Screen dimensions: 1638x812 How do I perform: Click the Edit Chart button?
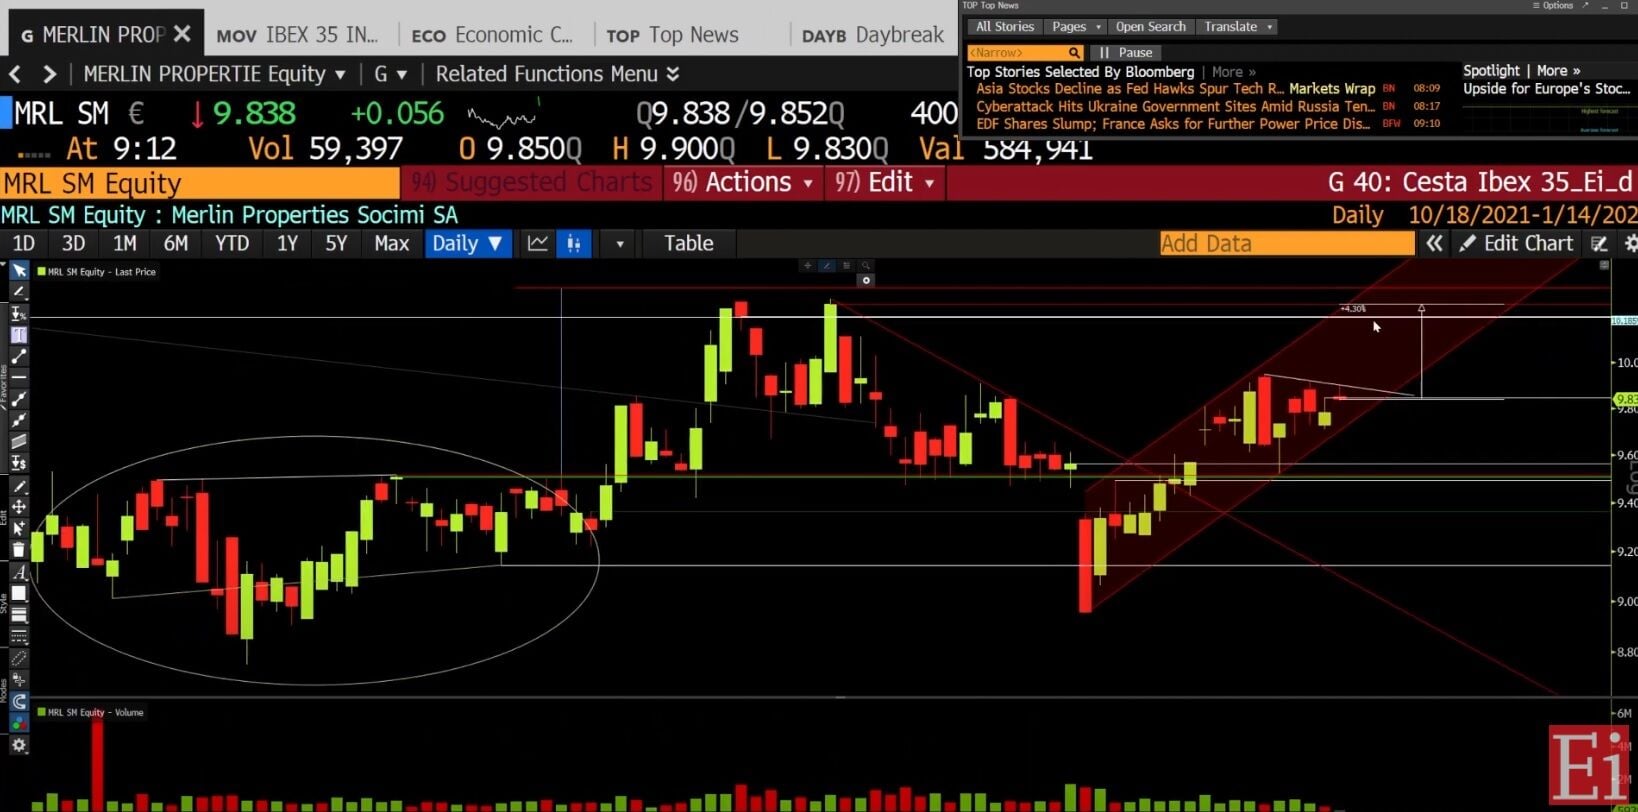coord(1516,243)
